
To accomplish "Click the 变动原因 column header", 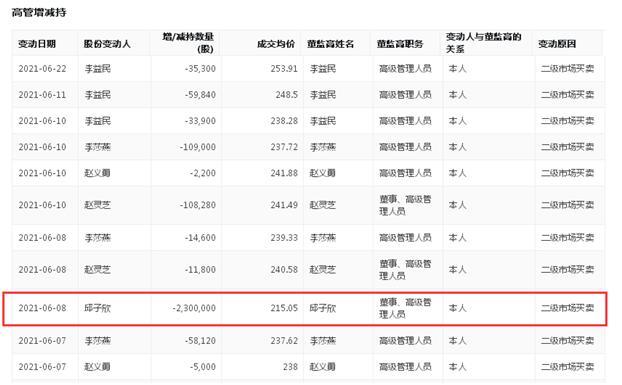I will click(x=557, y=44).
